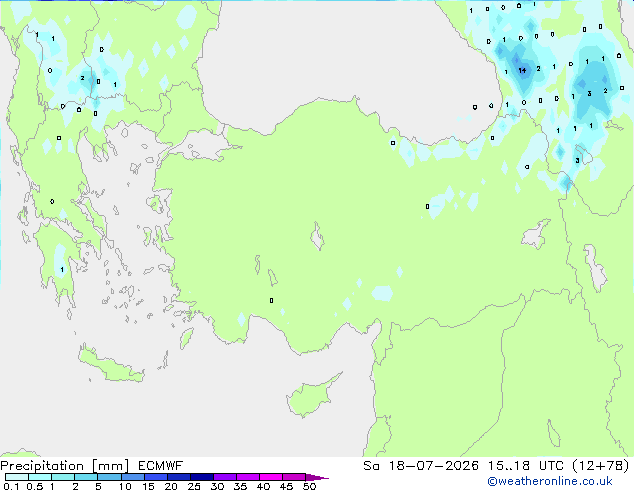The width and height of the screenshot is (634, 490).
Task: Click the Precipitation [mm] title label
Action: coord(65,466)
